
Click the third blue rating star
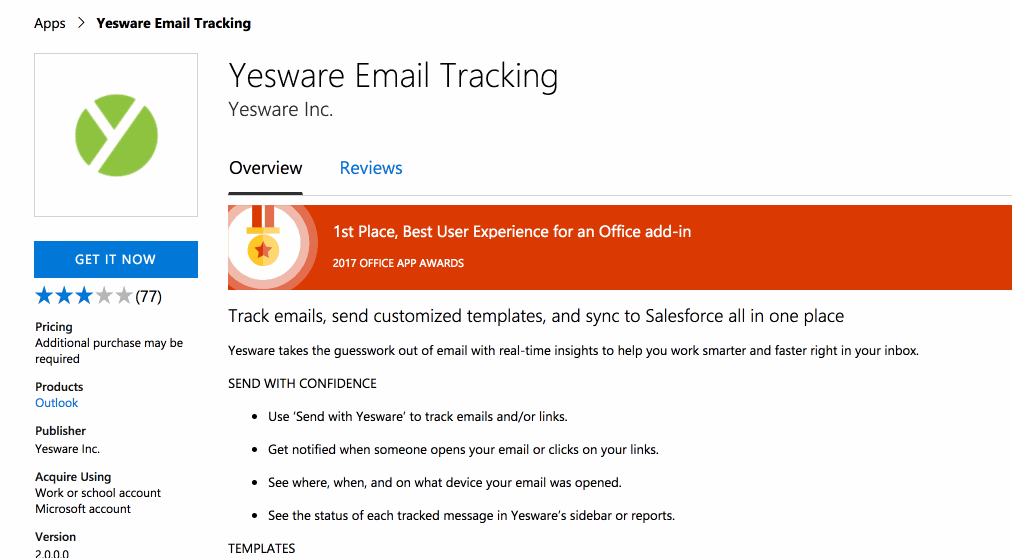click(x=84, y=296)
